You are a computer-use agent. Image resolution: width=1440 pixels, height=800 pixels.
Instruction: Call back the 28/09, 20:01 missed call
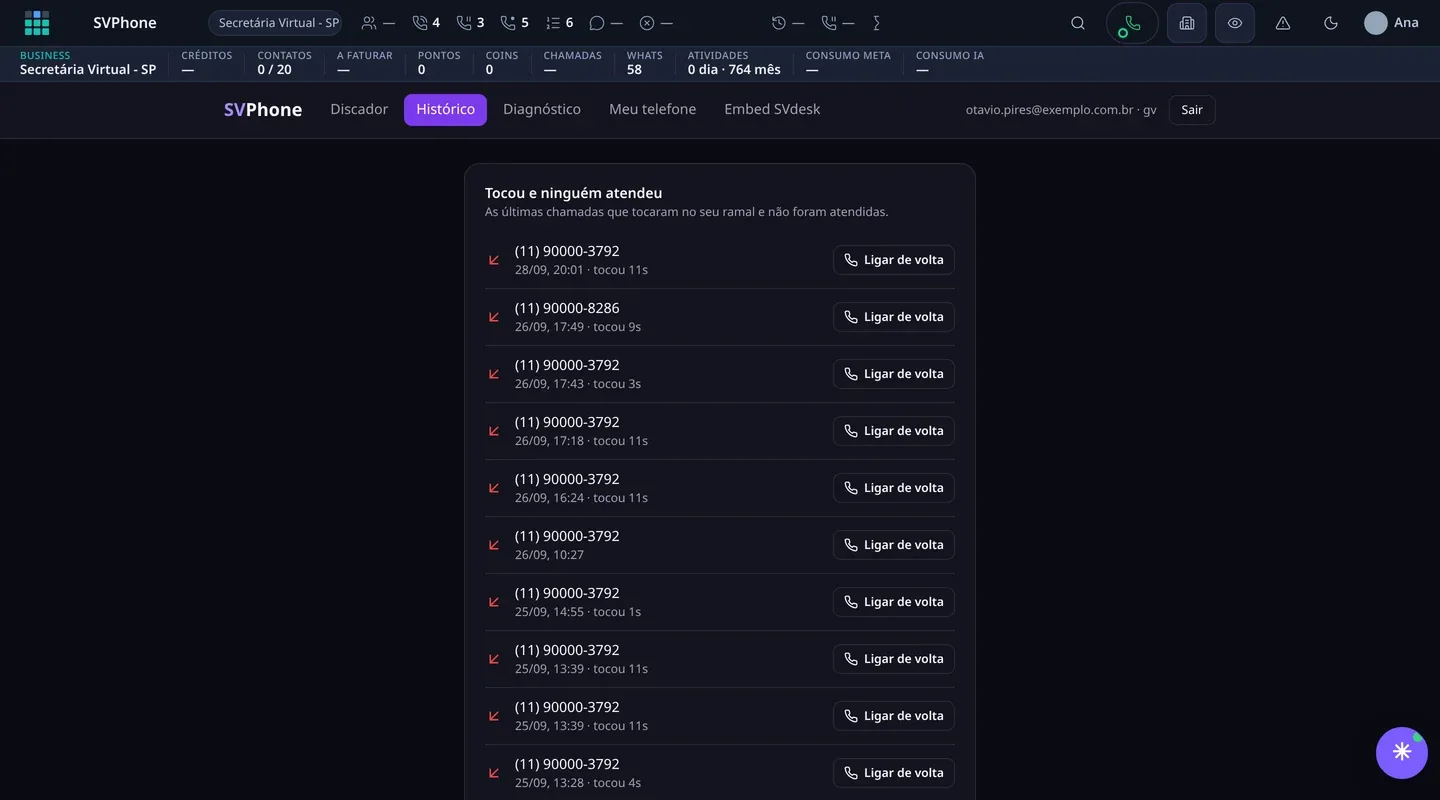pyautogui.click(x=894, y=260)
